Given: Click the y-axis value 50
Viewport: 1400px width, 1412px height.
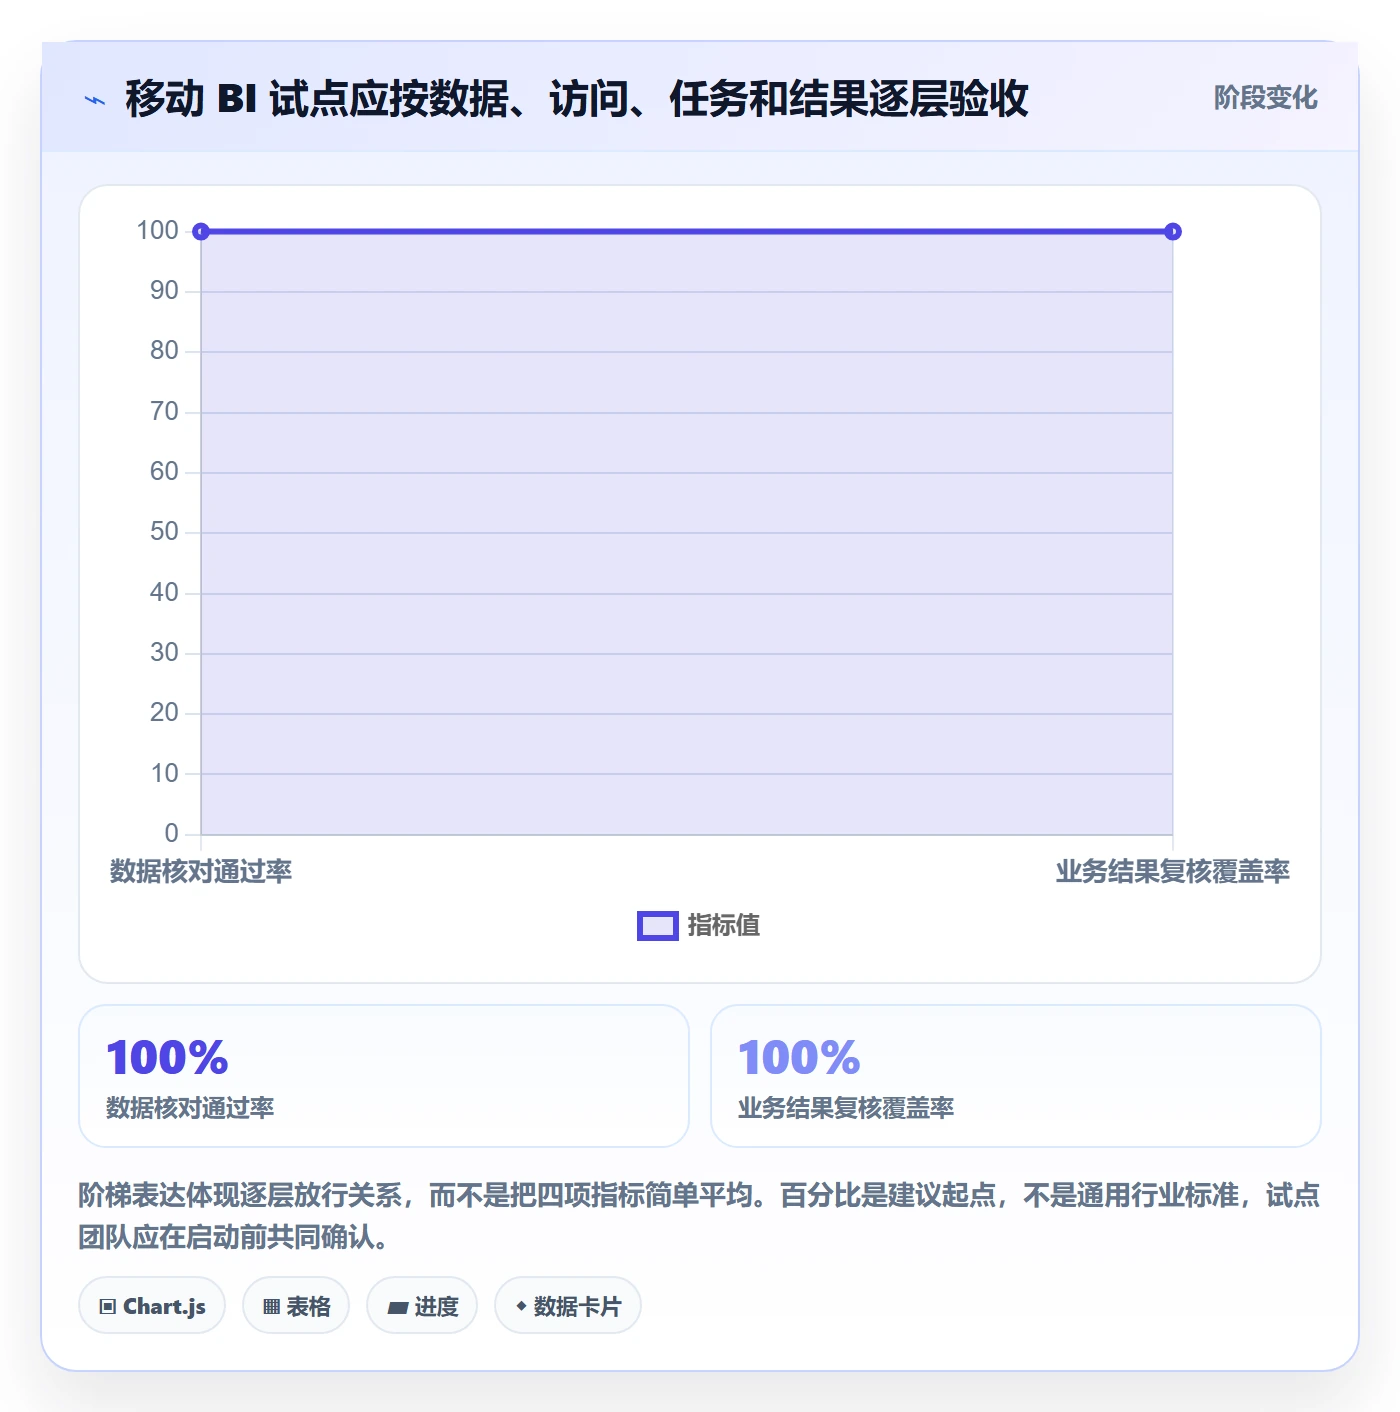Looking at the screenshot, I should [x=164, y=532].
